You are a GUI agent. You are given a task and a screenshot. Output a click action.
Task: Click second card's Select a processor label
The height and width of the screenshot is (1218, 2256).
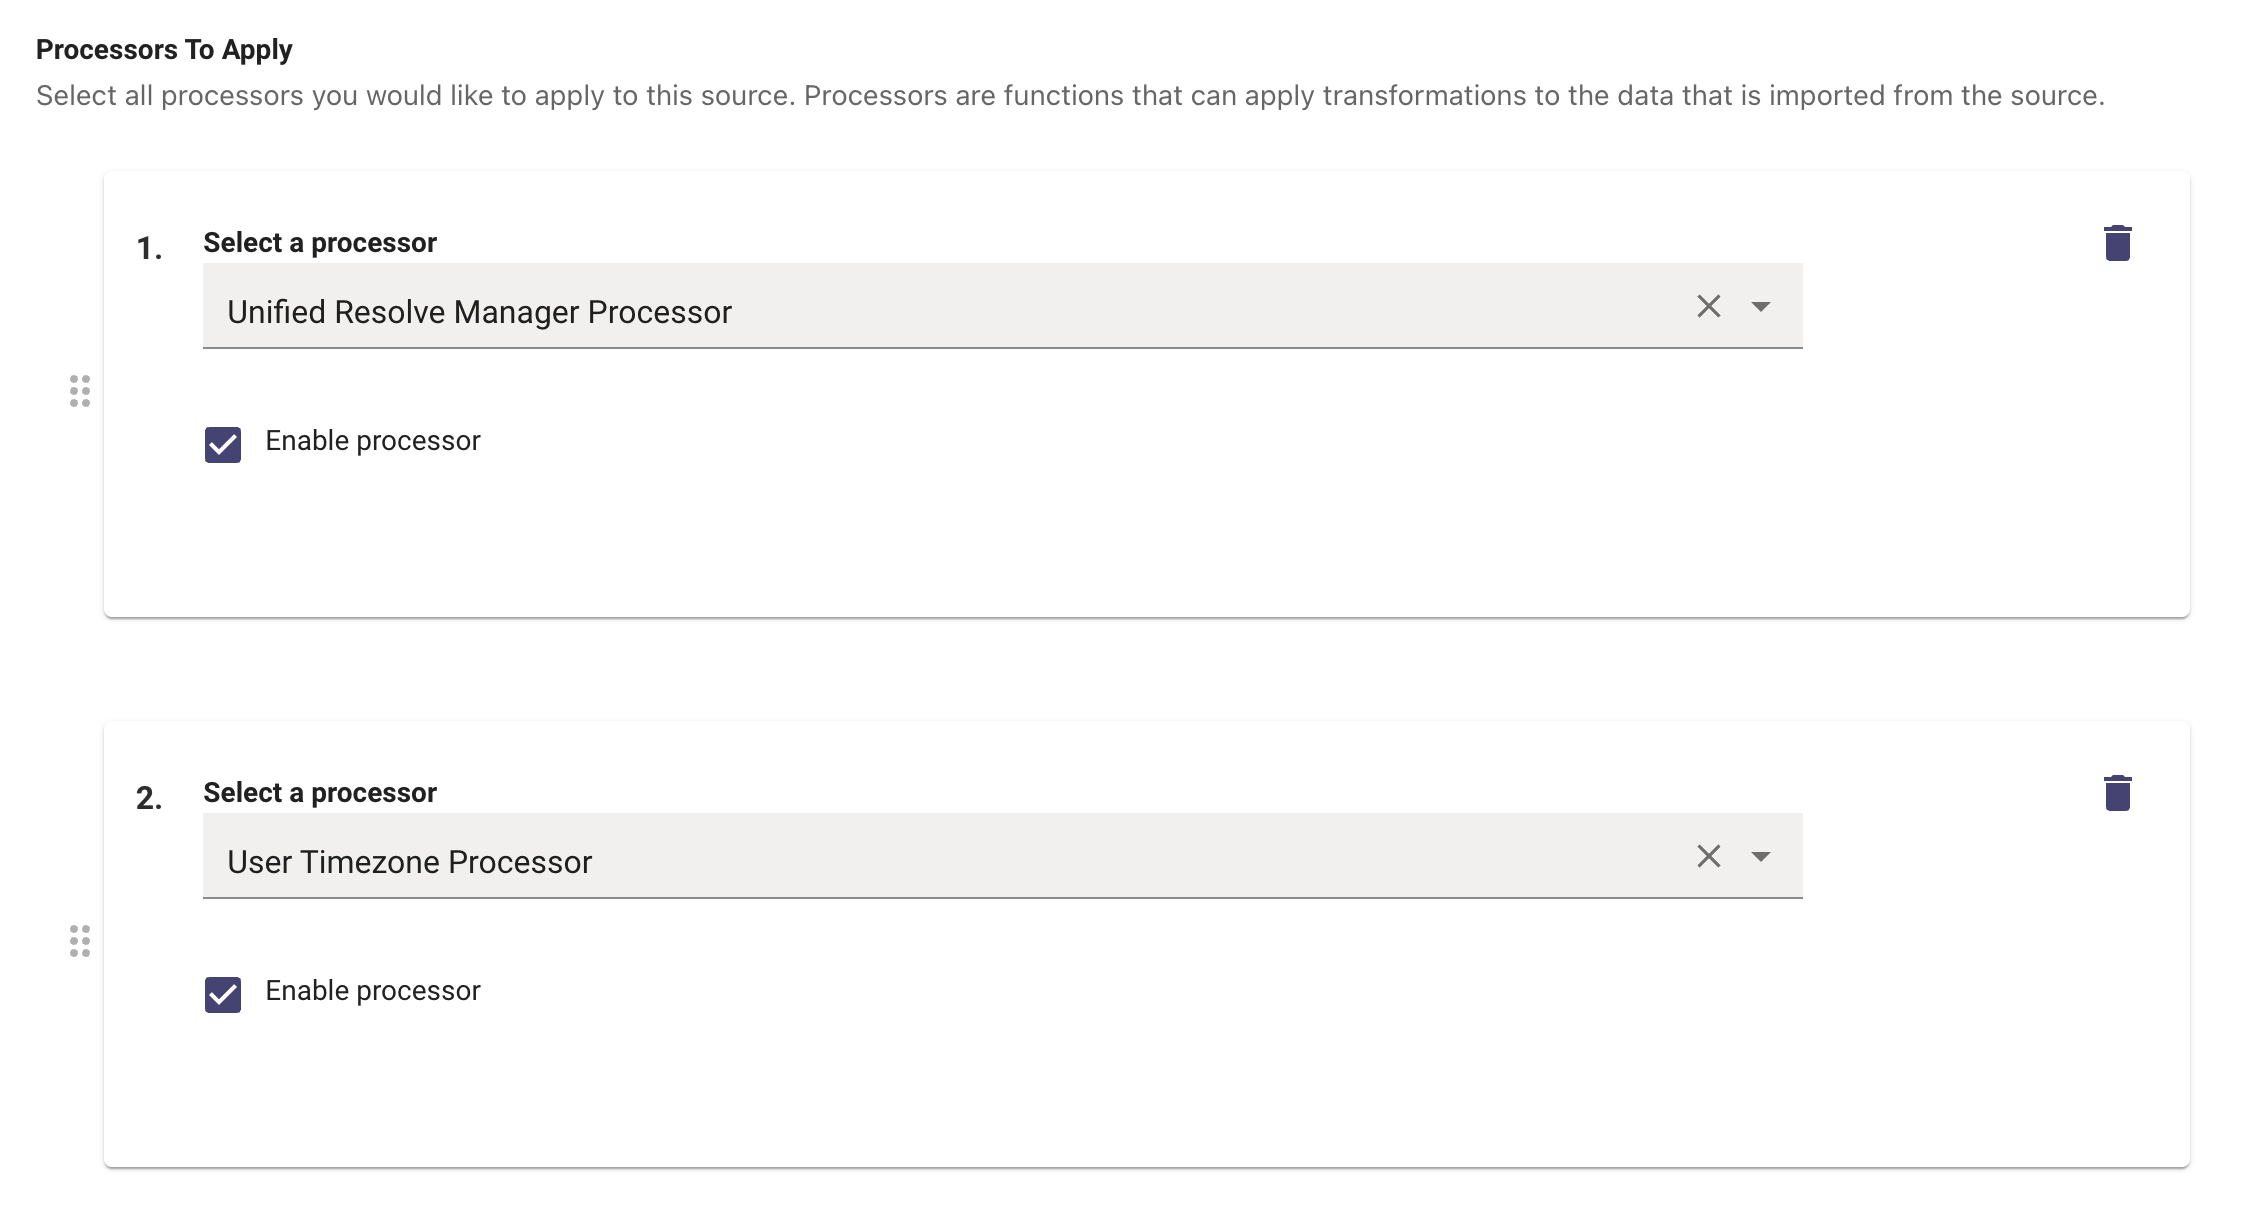pos(320,793)
